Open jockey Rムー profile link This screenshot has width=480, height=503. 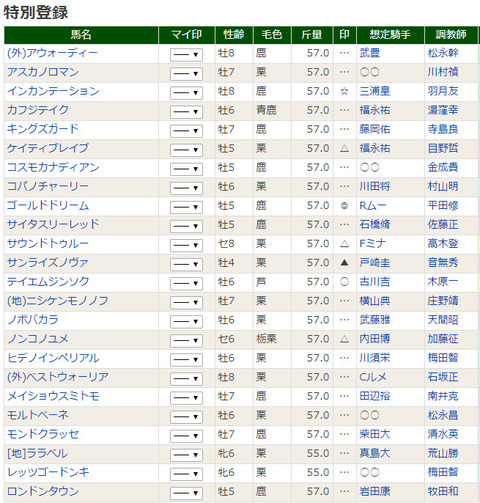373,205
